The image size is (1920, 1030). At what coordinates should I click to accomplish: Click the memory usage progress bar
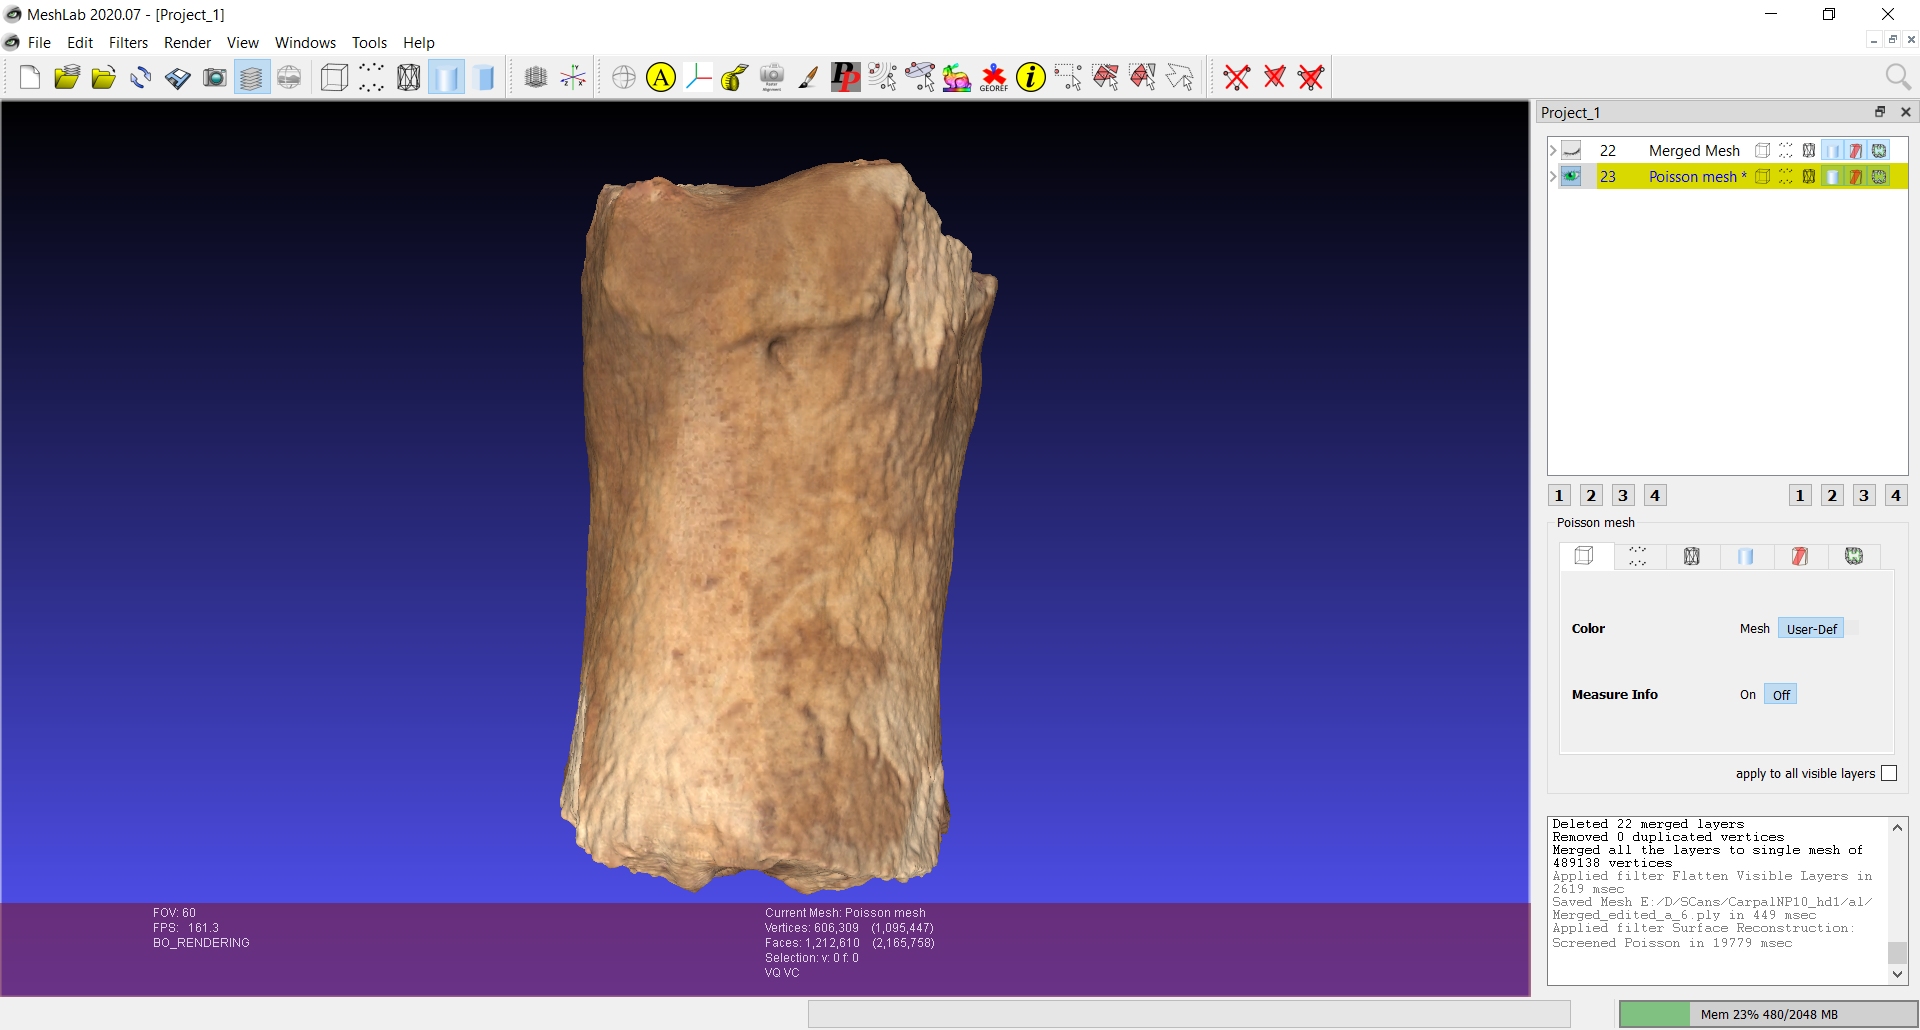[x=1768, y=1014]
